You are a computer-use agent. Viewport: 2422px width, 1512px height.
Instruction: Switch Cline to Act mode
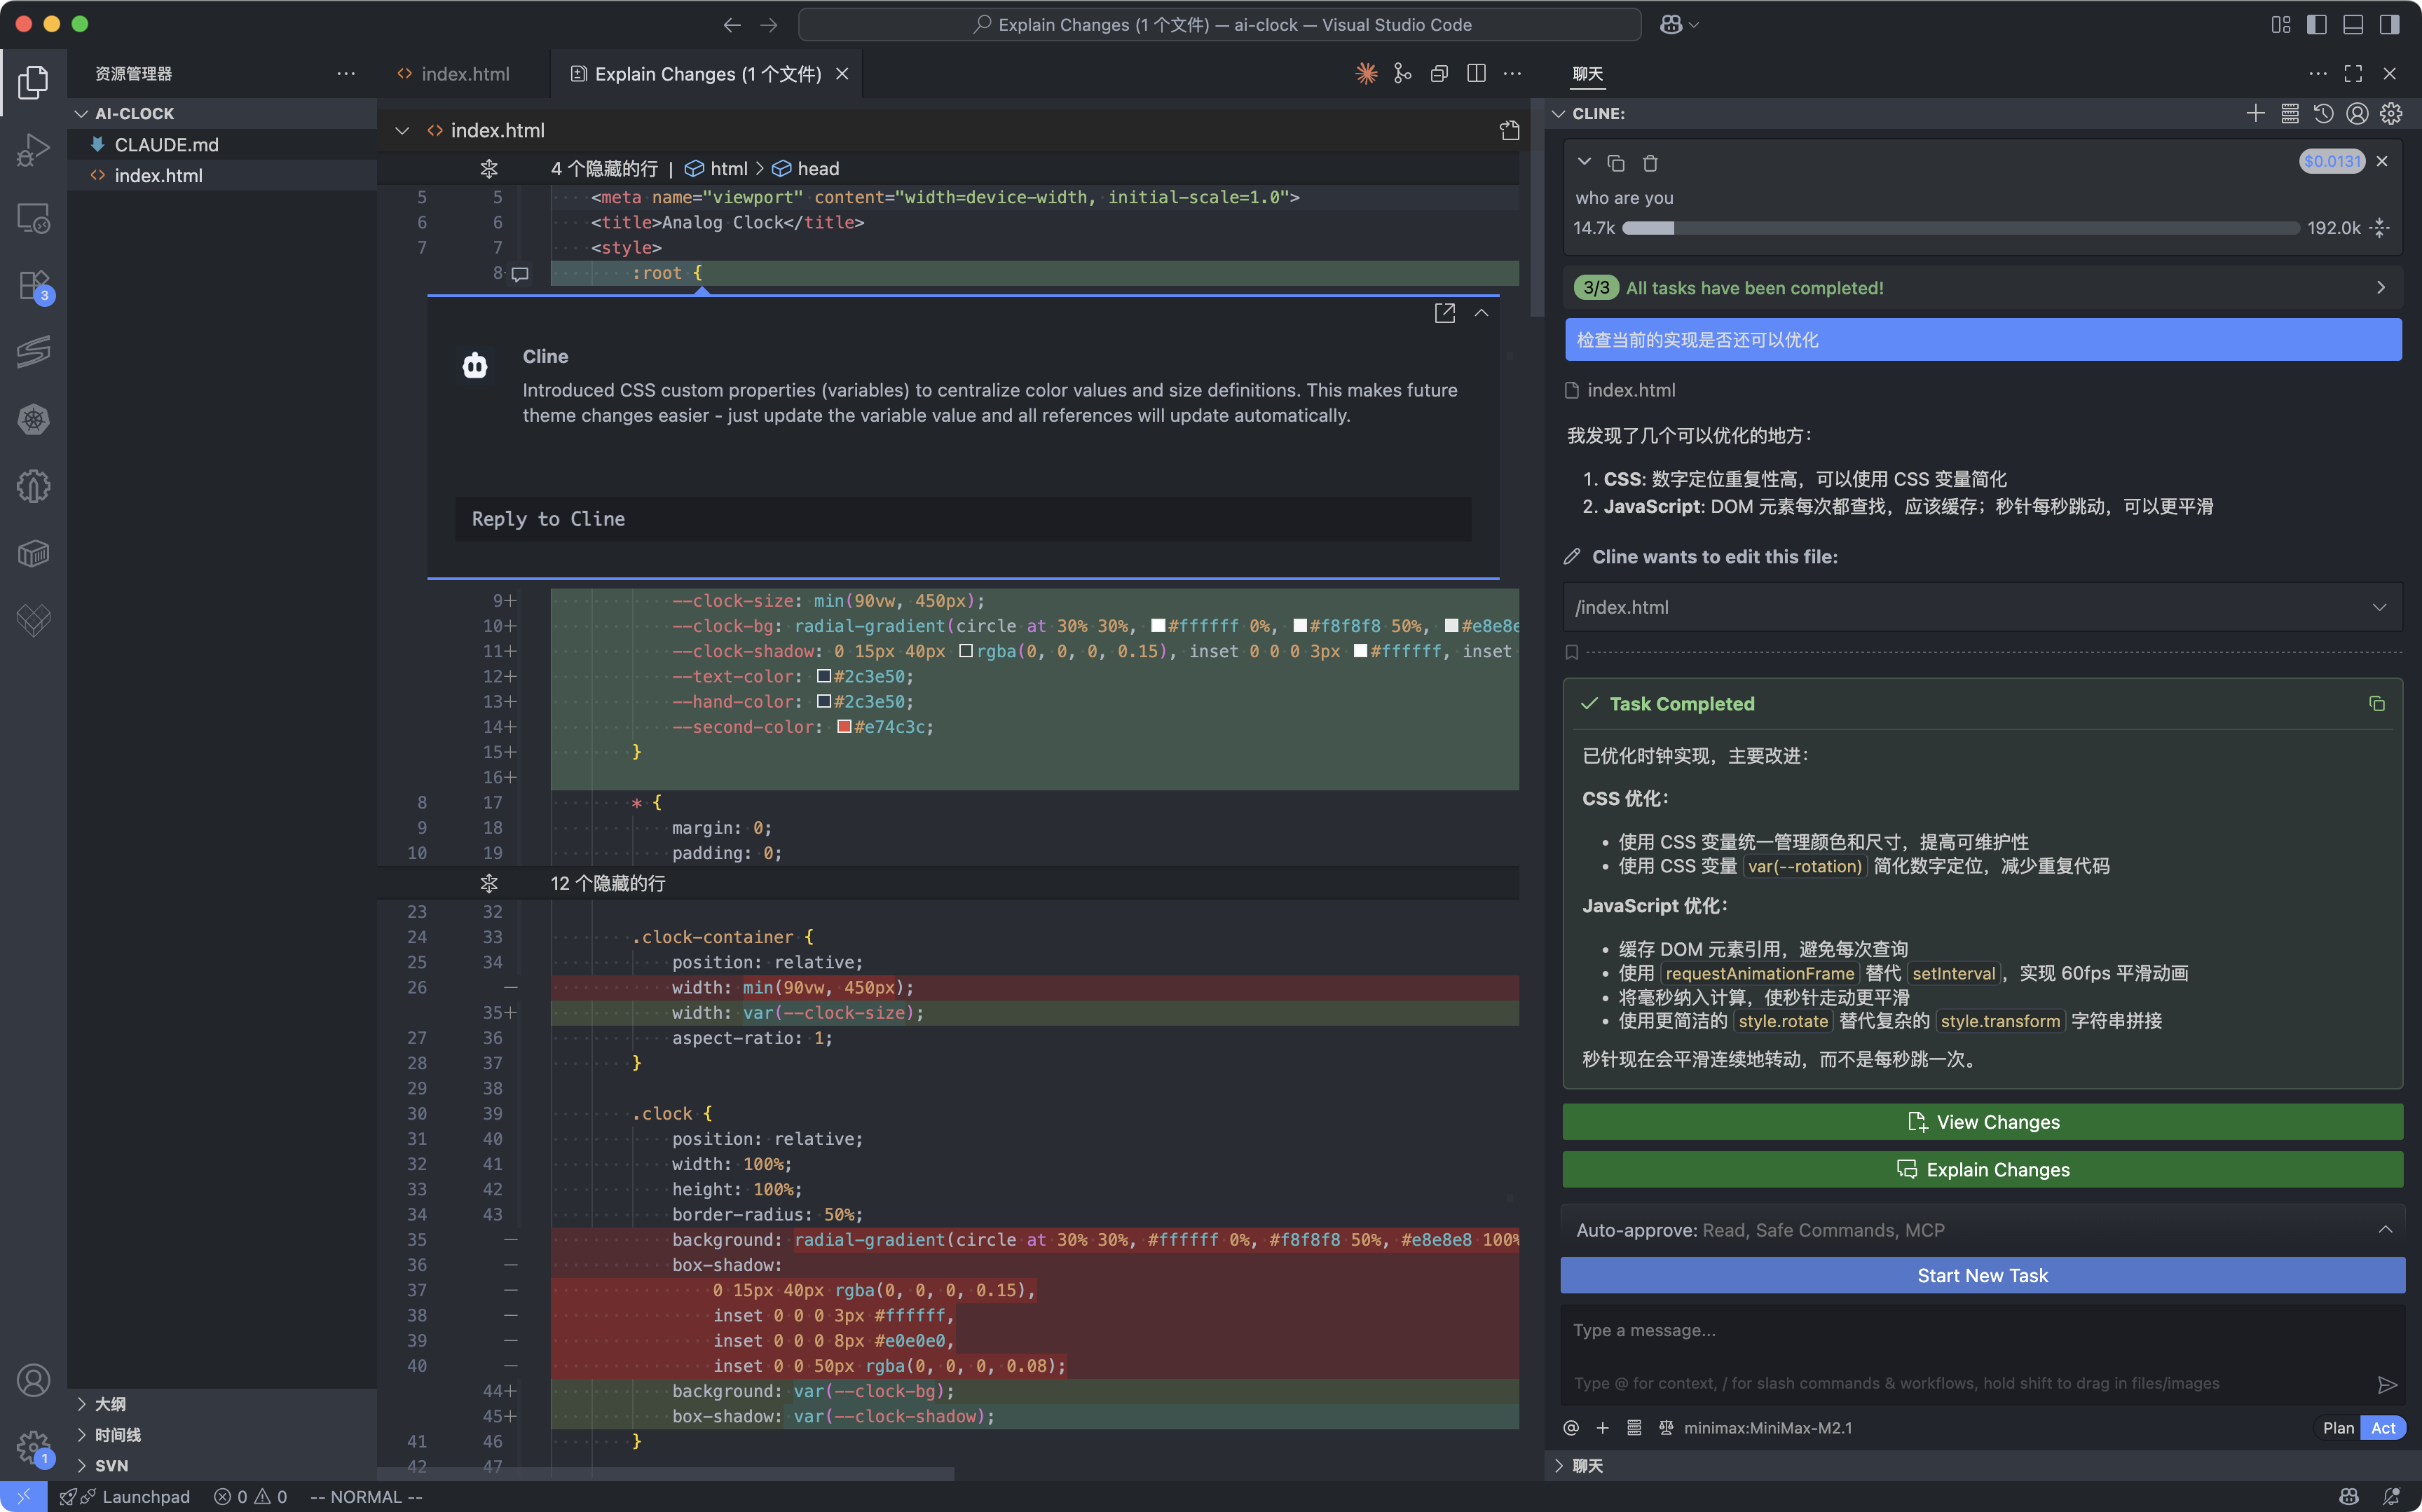[x=2383, y=1428]
